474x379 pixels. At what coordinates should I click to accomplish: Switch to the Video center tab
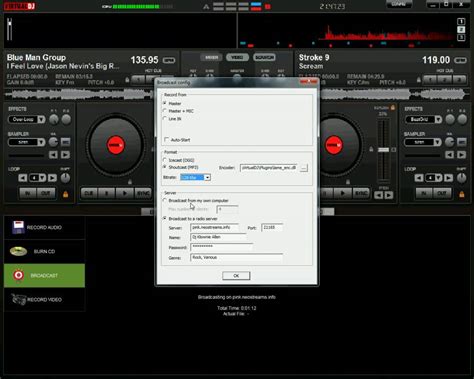(237, 57)
